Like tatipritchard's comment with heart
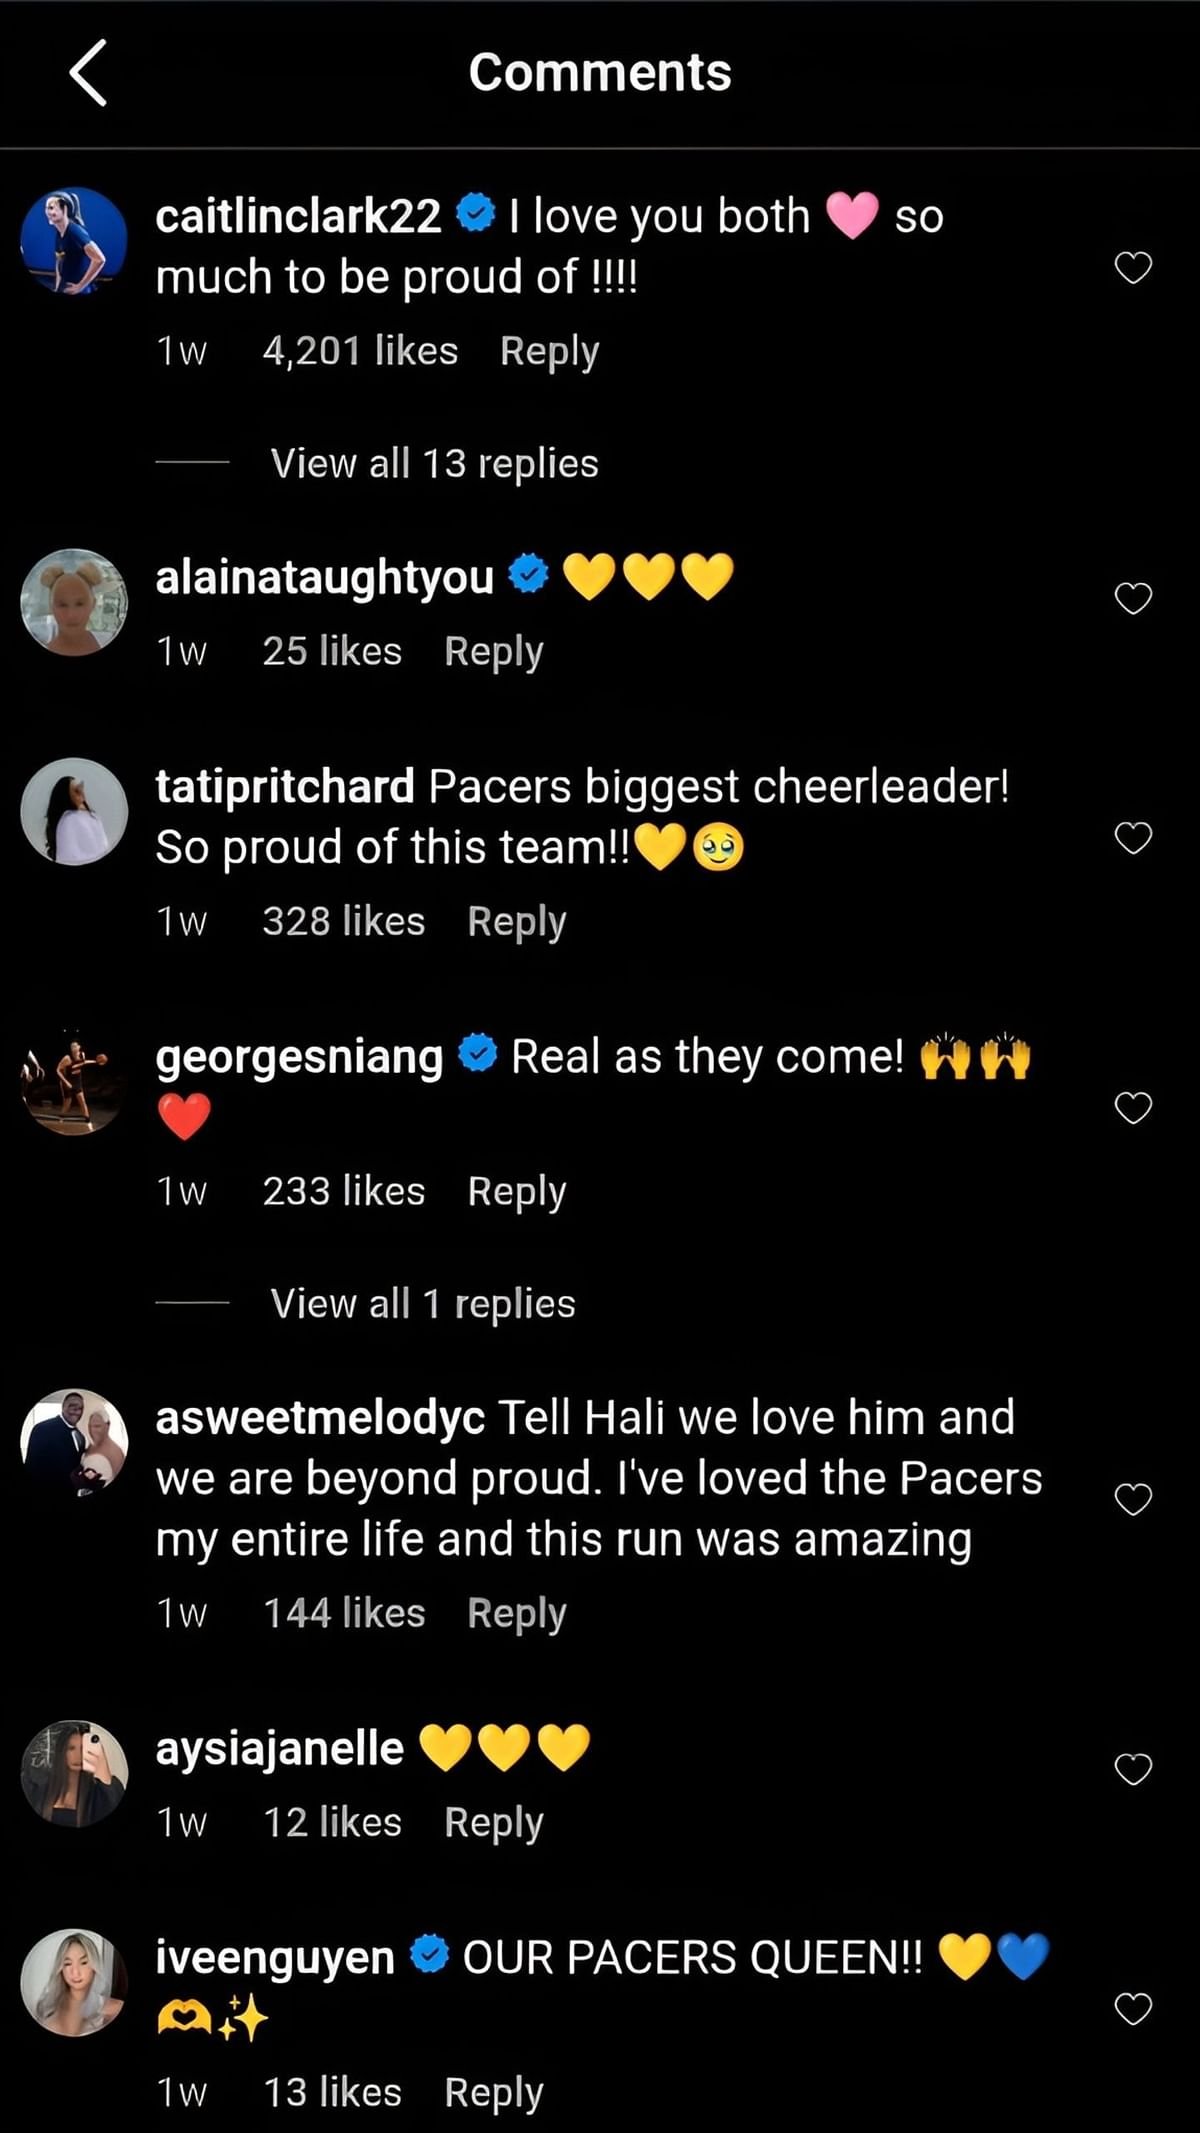Screen dimensions: 1200x2133 (1133, 838)
